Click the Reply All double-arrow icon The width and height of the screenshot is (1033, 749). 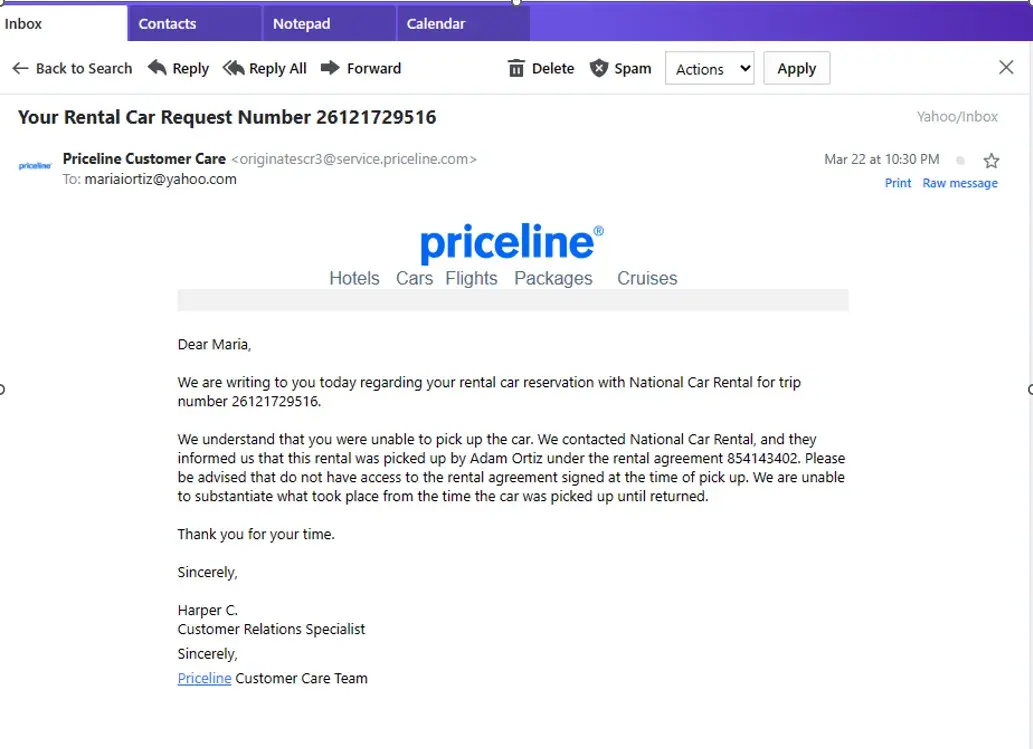point(233,68)
